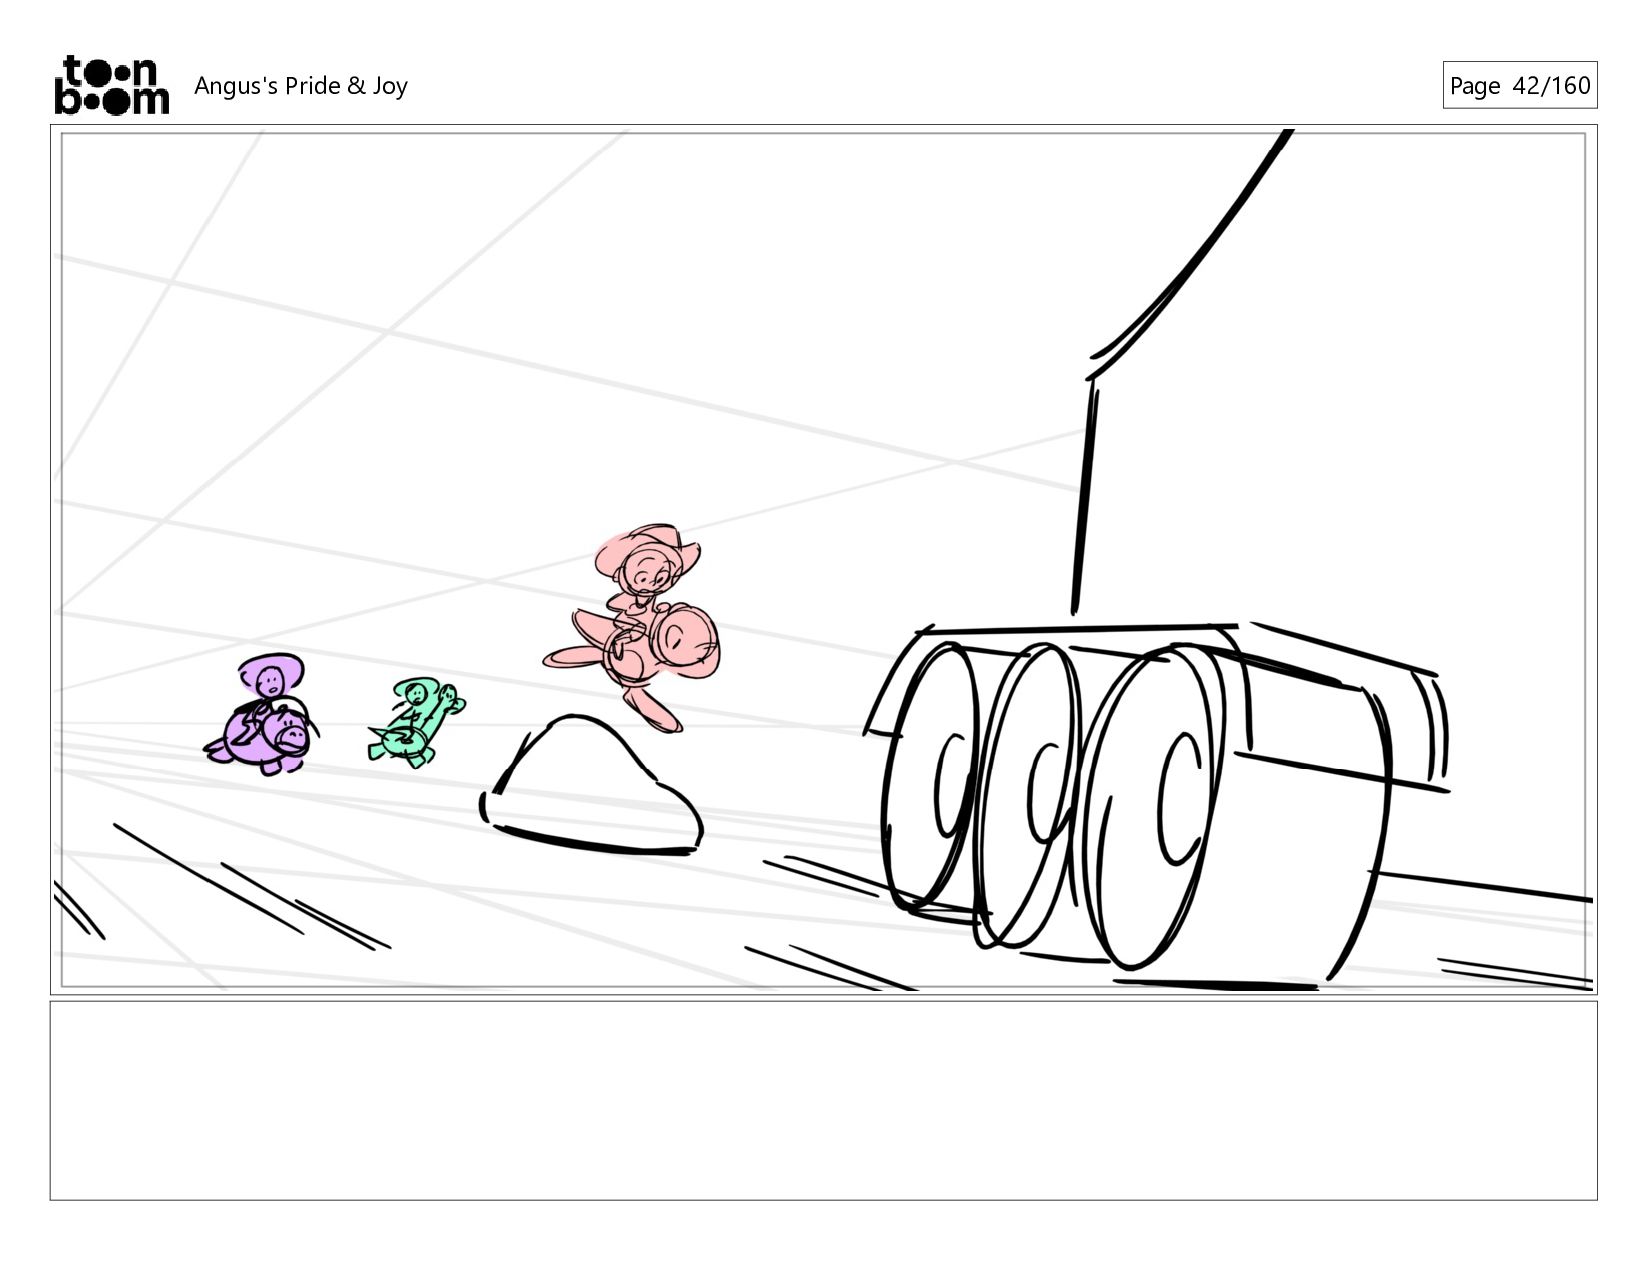The image size is (1650, 1275).
Task: Click the 'Page 42/160' page indicator
Action: click(1519, 85)
